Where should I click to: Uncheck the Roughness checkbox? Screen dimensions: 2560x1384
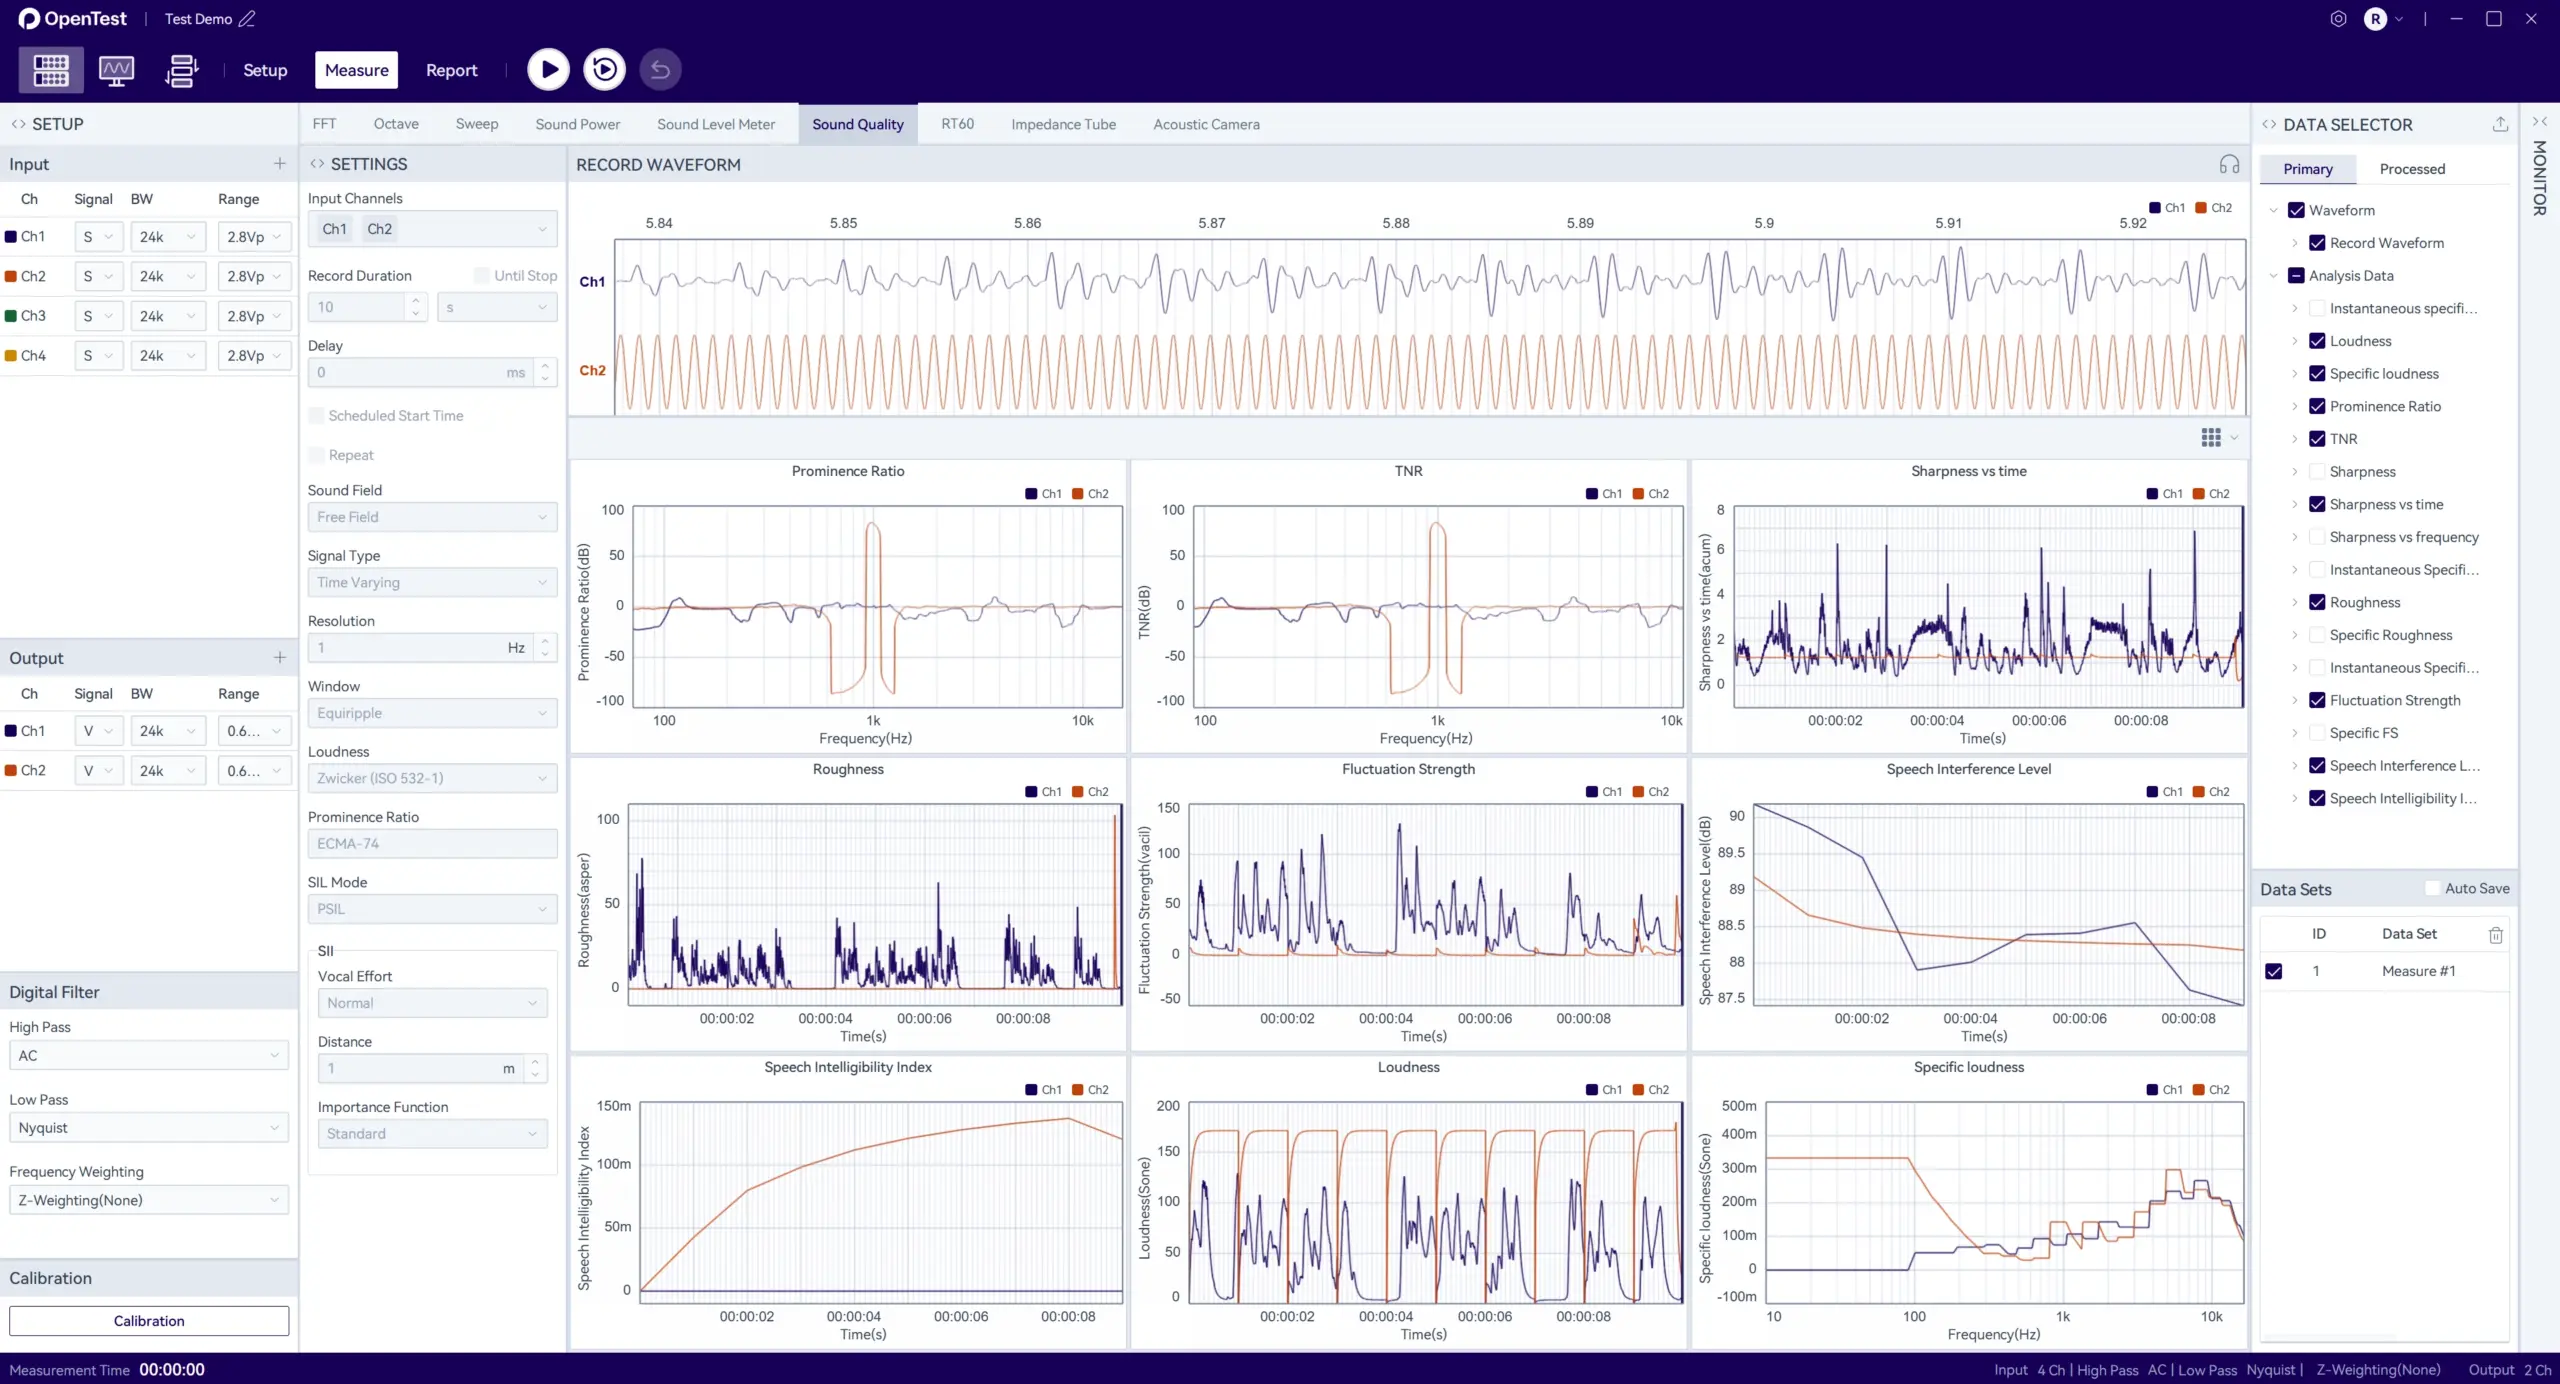[2316, 602]
